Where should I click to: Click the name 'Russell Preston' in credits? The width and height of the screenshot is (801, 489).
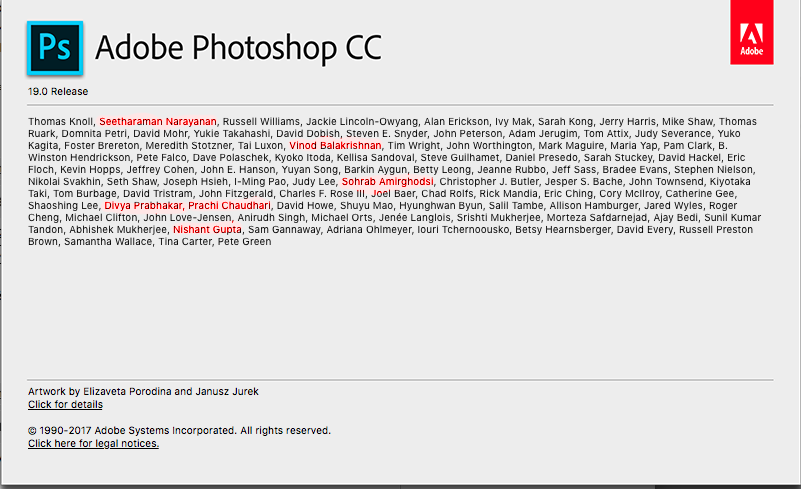click(x=716, y=229)
